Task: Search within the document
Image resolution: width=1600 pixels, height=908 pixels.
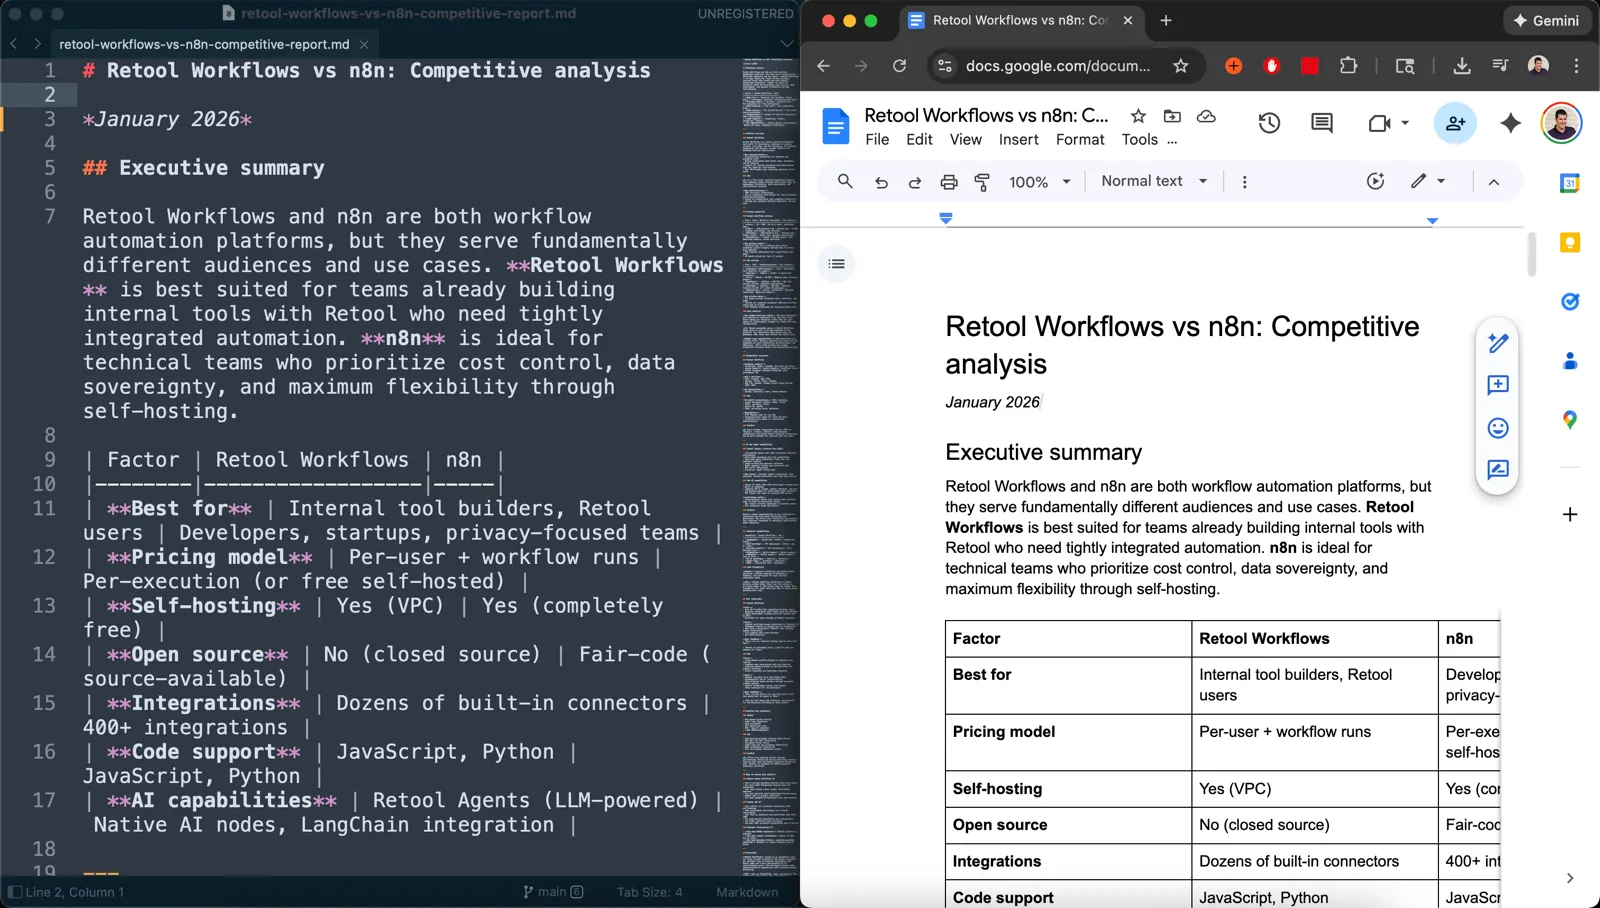Action: 845,181
